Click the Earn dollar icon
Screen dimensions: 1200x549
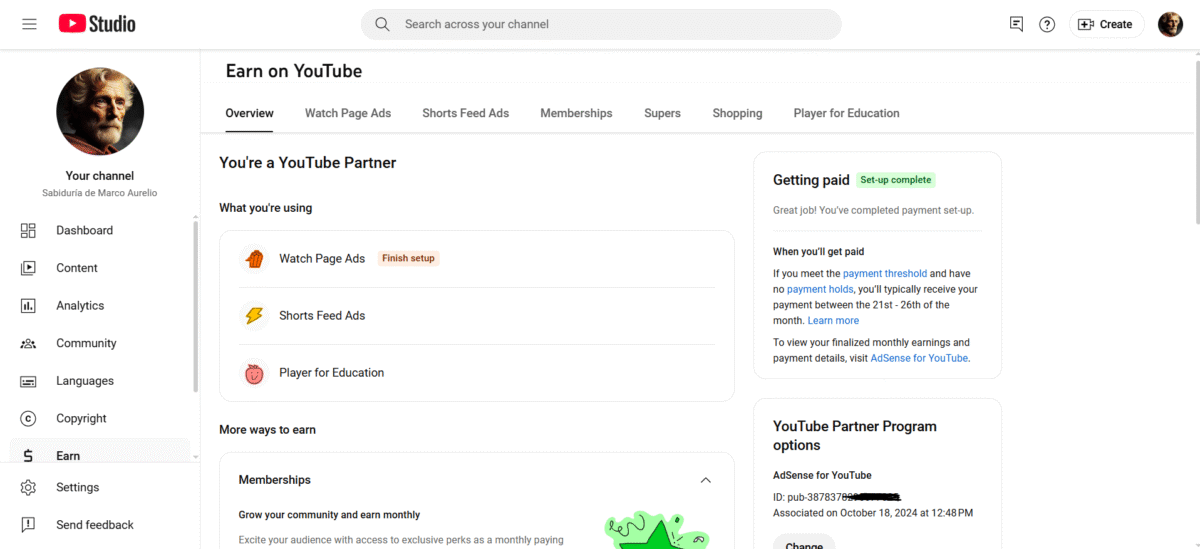tap(28, 456)
